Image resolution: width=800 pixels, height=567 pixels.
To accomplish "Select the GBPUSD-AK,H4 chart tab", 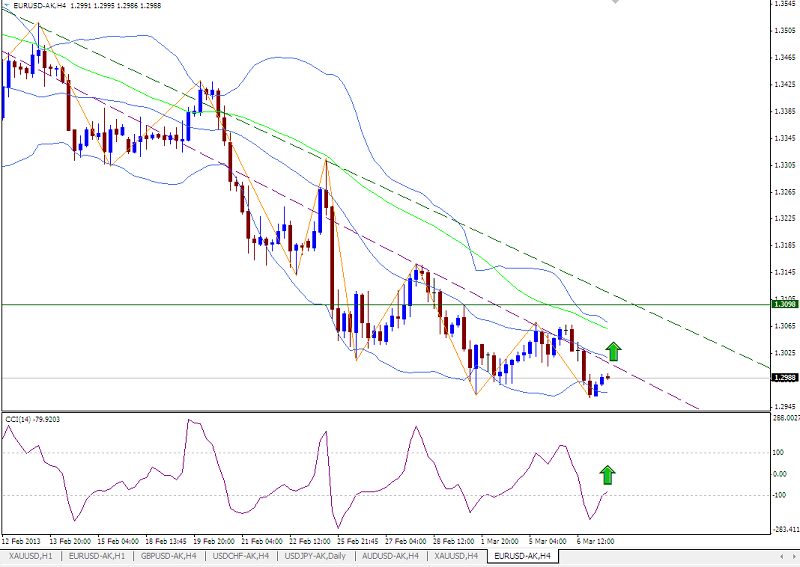I will (x=168, y=555).
